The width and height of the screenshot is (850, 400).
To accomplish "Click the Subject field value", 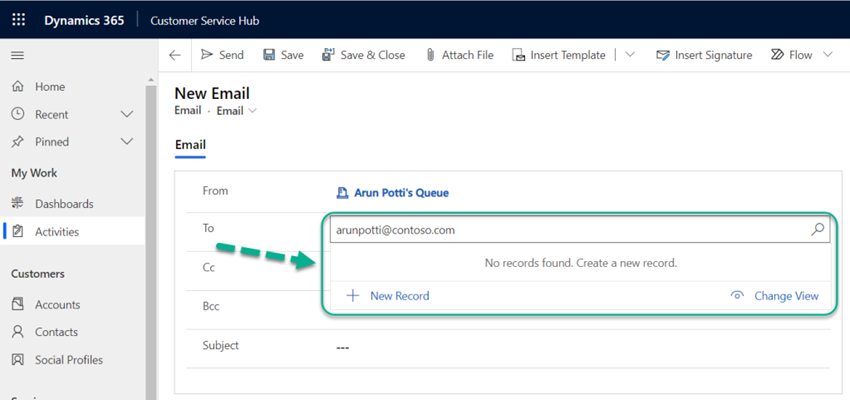I will click(x=343, y=347).
